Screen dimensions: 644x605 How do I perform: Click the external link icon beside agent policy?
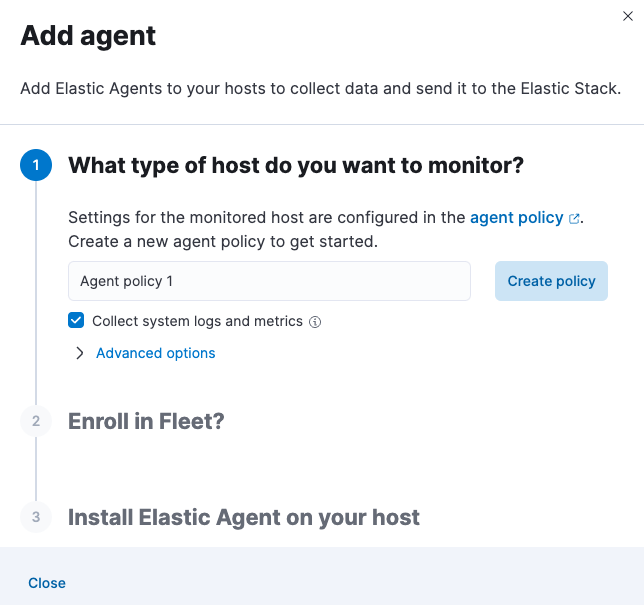click(574, 218)
